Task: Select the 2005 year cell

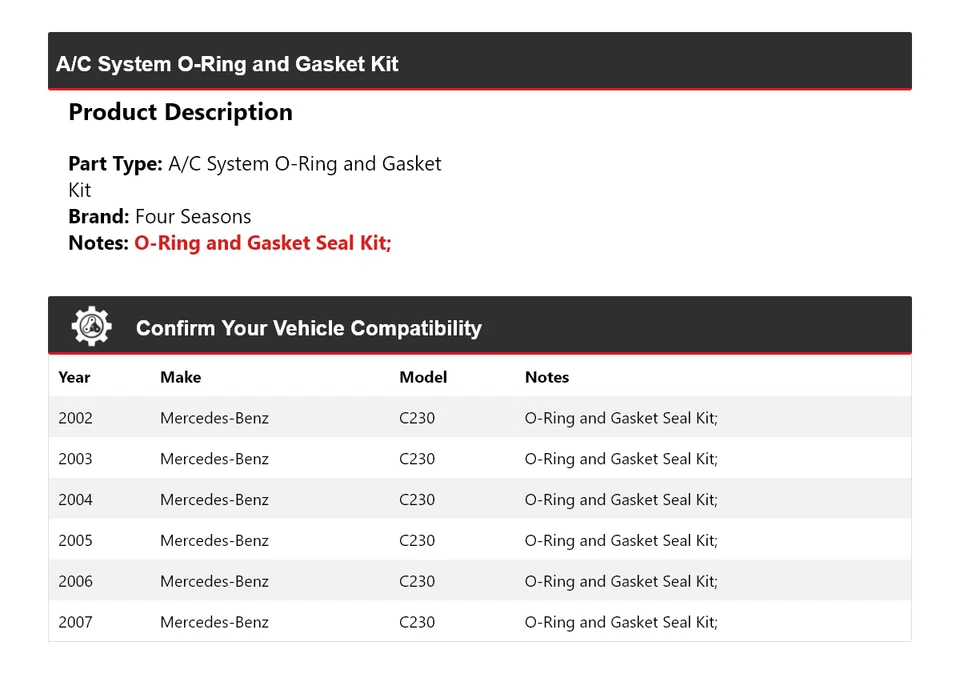Action: click(75, 541)
